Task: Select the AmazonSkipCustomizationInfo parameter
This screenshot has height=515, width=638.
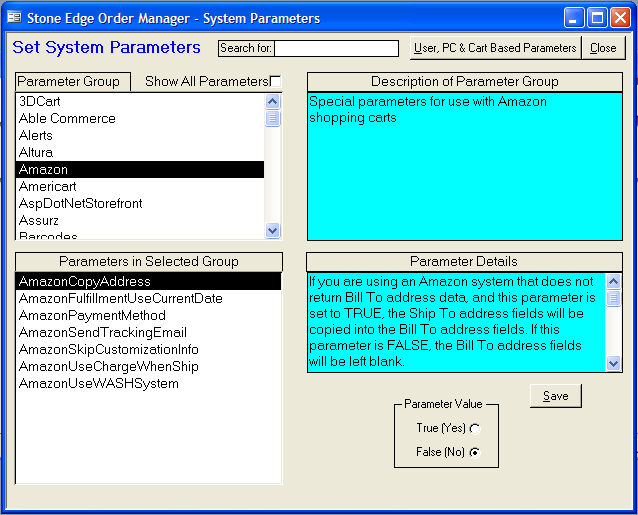Action: click(x=149, y=349)
